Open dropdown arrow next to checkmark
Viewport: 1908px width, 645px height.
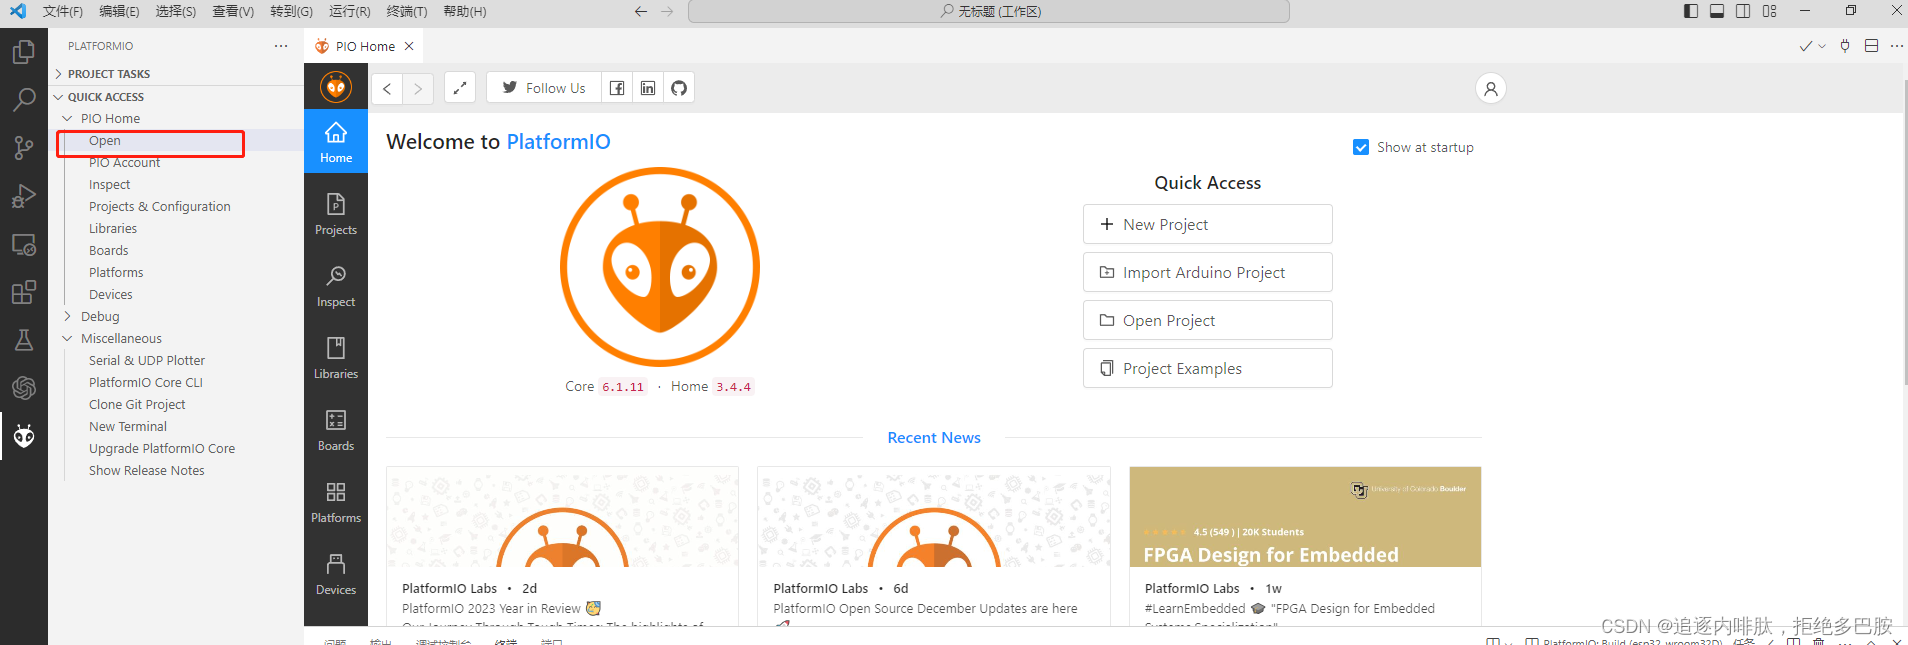tap(1822, 46)
